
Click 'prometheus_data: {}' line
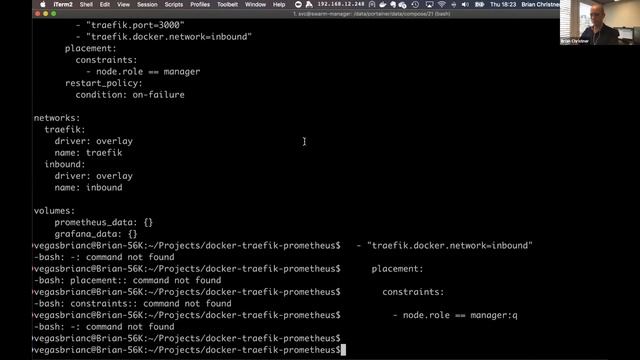(104, 222)
